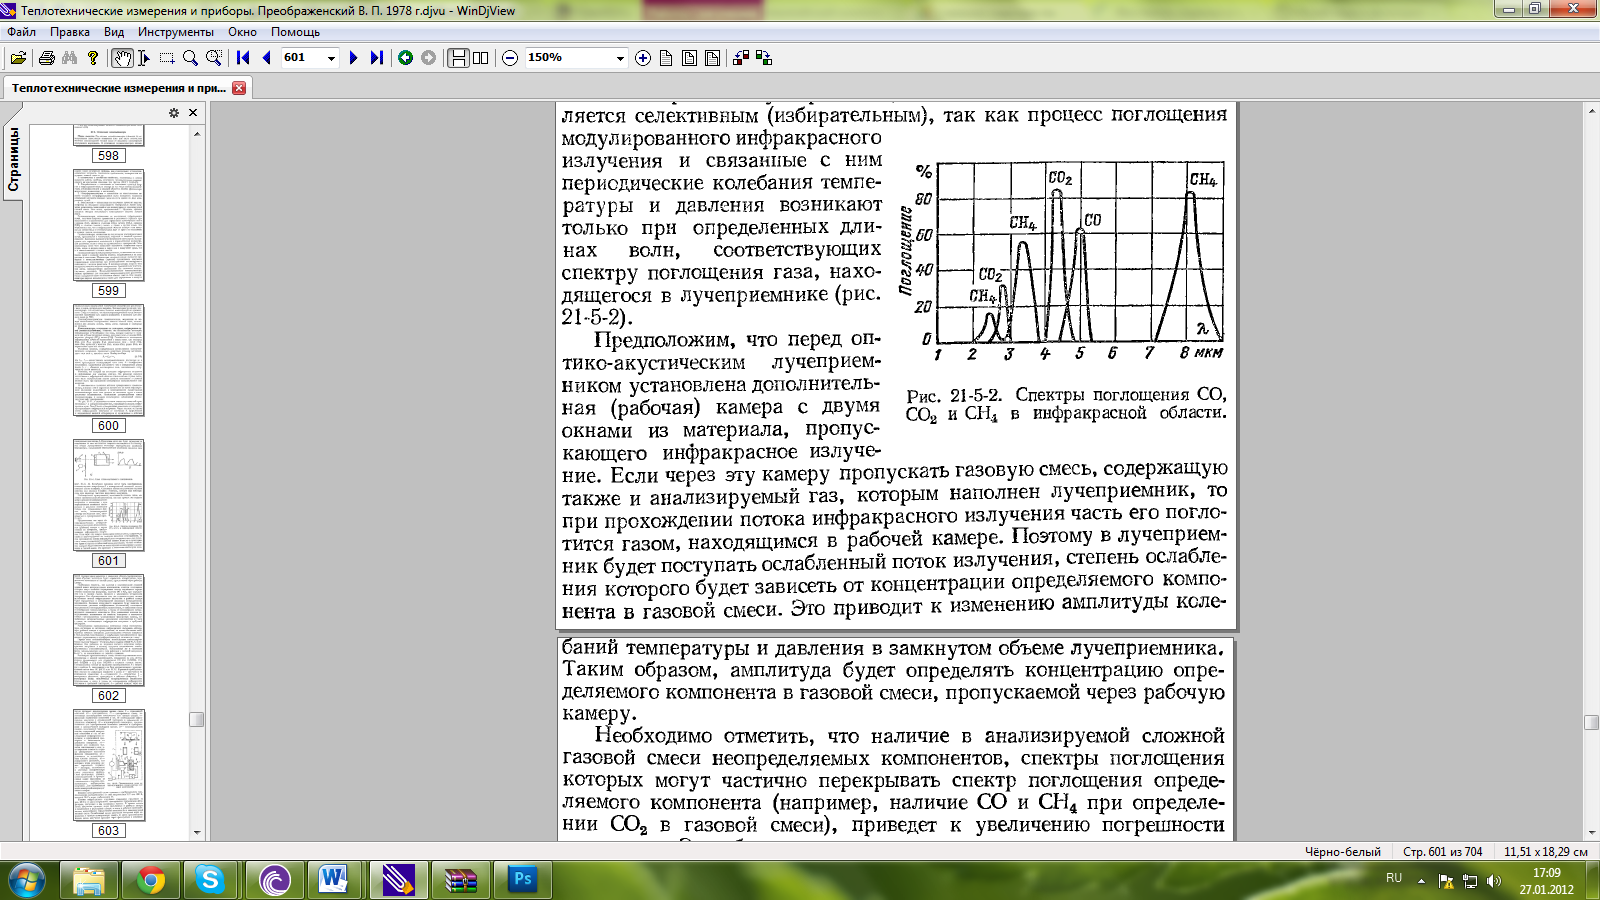
Task: Print the document via printer icon
Action: [46, 58]
